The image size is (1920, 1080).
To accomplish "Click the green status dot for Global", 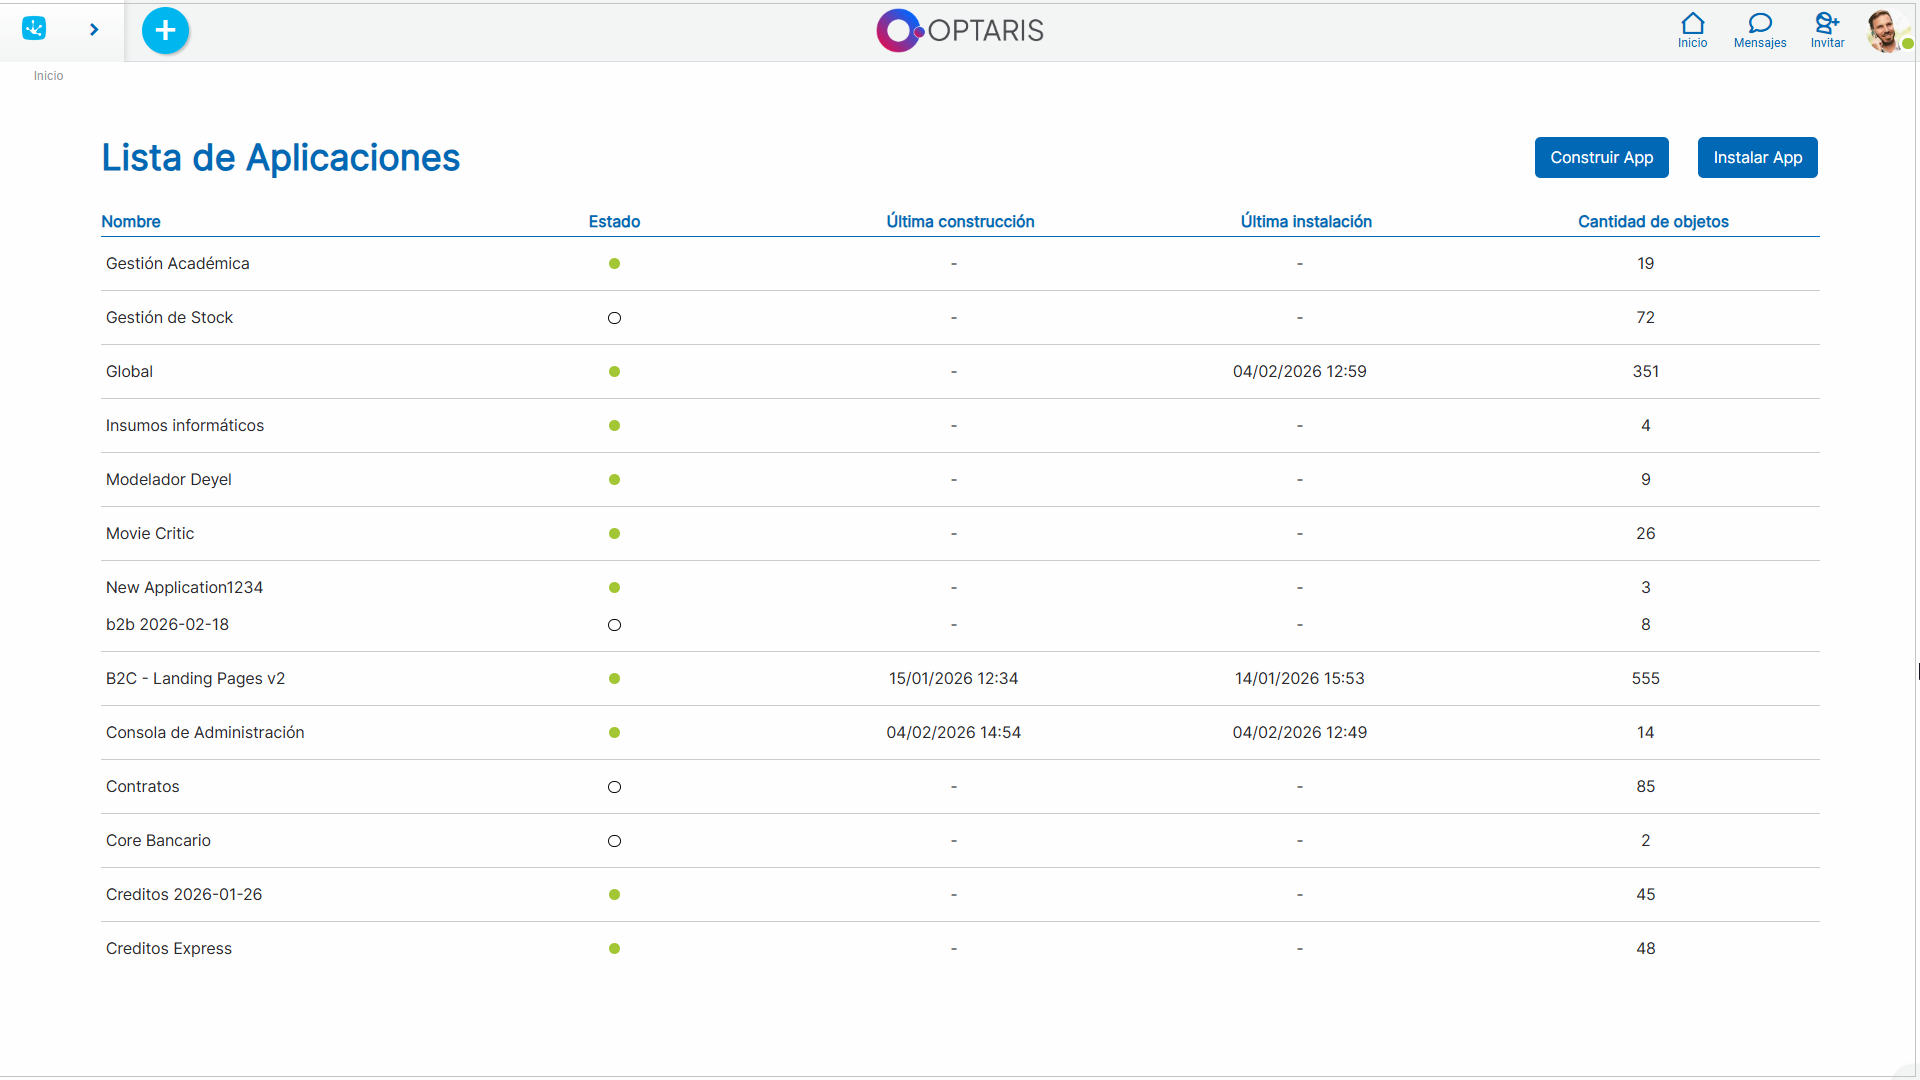I will point(614,372).
